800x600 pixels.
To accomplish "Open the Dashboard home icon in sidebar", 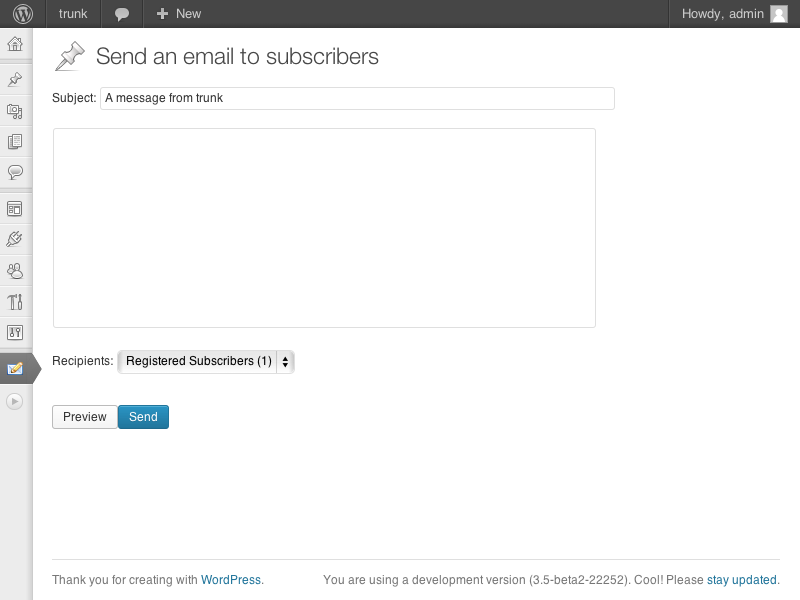I will tap(15, 44).
